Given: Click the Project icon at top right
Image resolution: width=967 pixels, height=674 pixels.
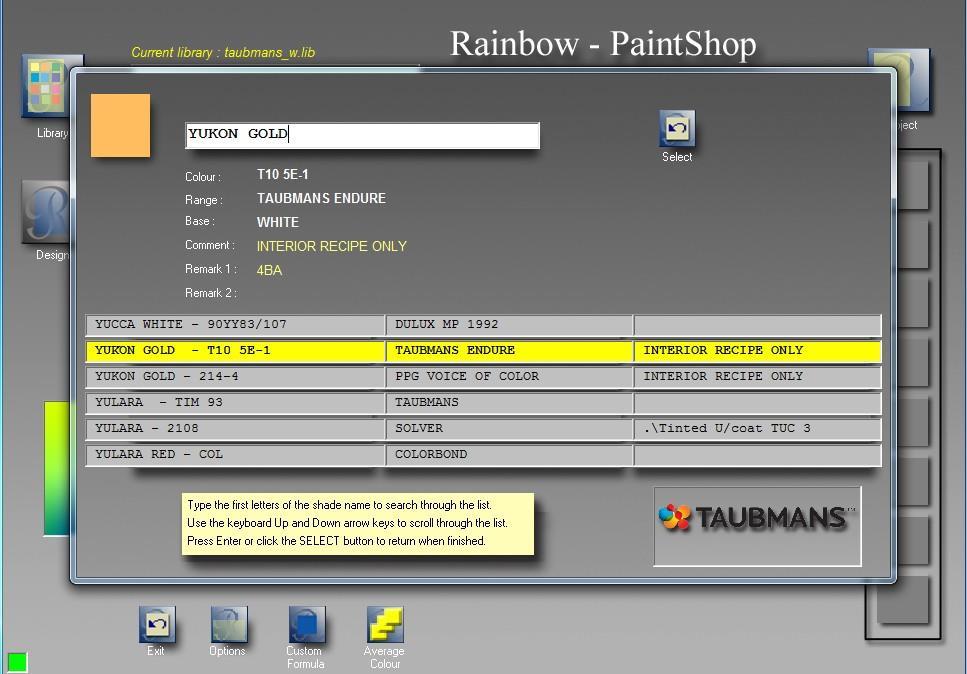Looking at the screenshot, I should tap(911, 80).
